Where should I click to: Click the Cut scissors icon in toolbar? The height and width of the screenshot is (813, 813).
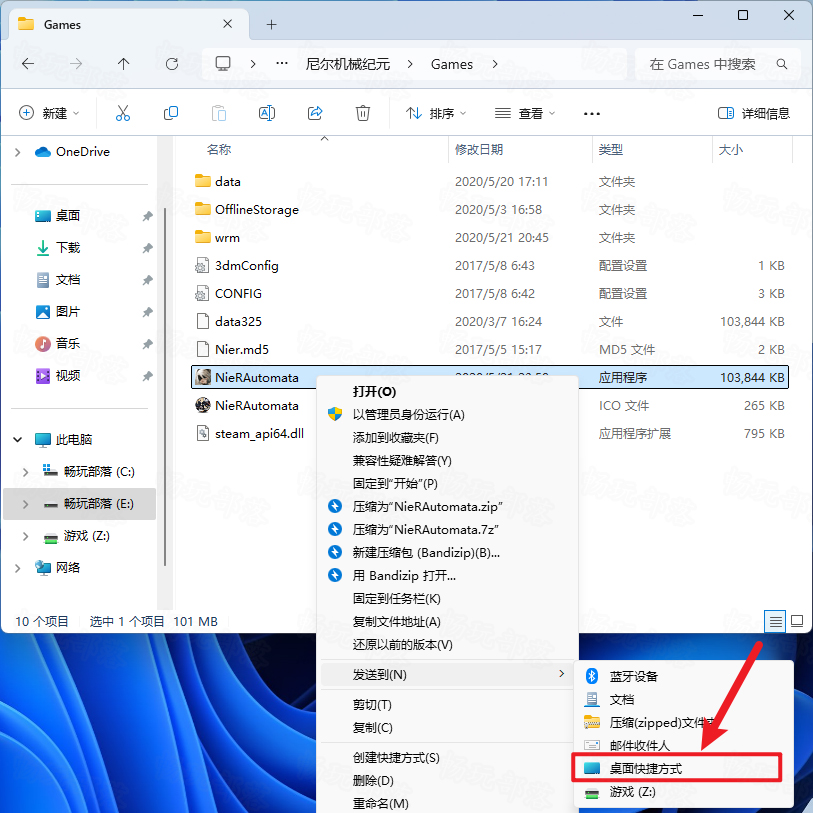point(123,113)
